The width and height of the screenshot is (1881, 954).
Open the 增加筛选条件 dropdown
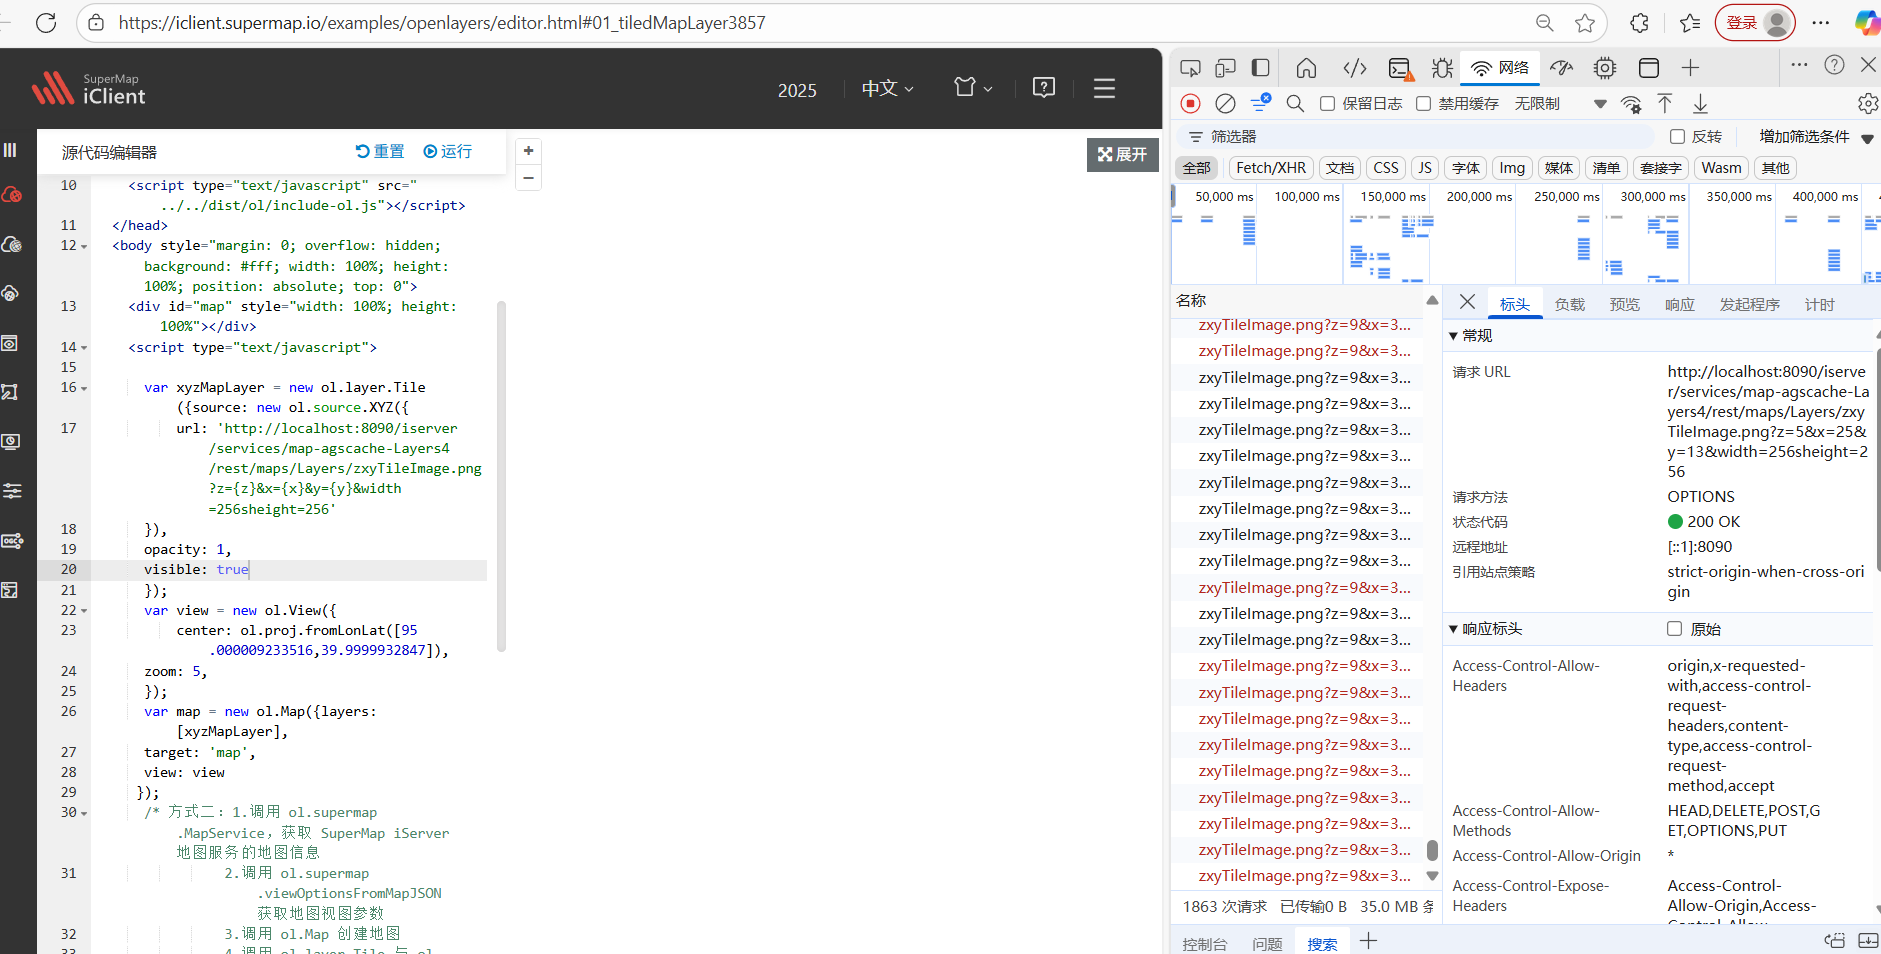click(x=1815, y=137)
